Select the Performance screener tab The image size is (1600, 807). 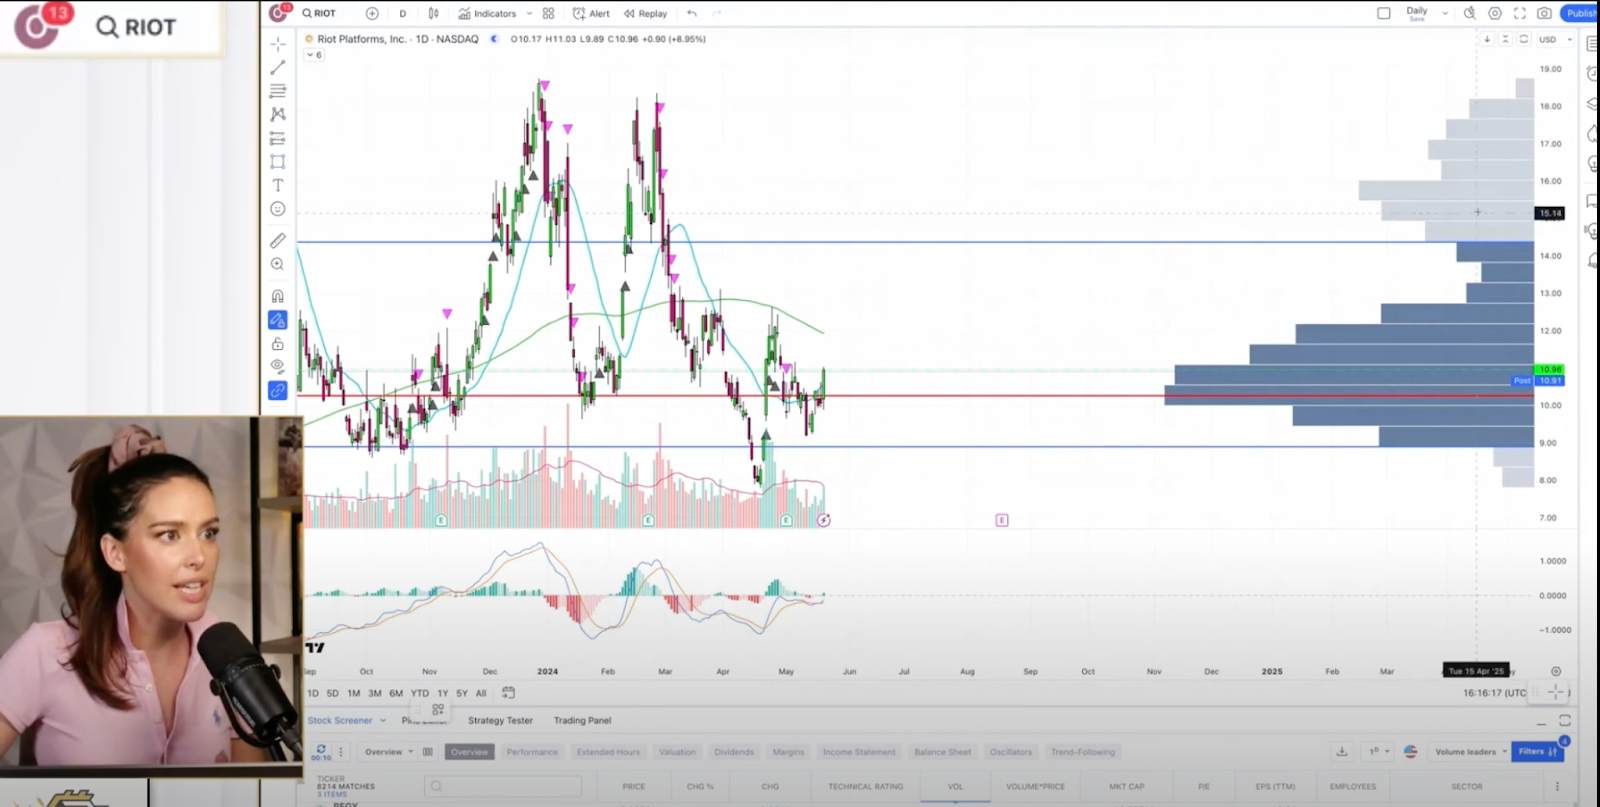click(532, 752)
